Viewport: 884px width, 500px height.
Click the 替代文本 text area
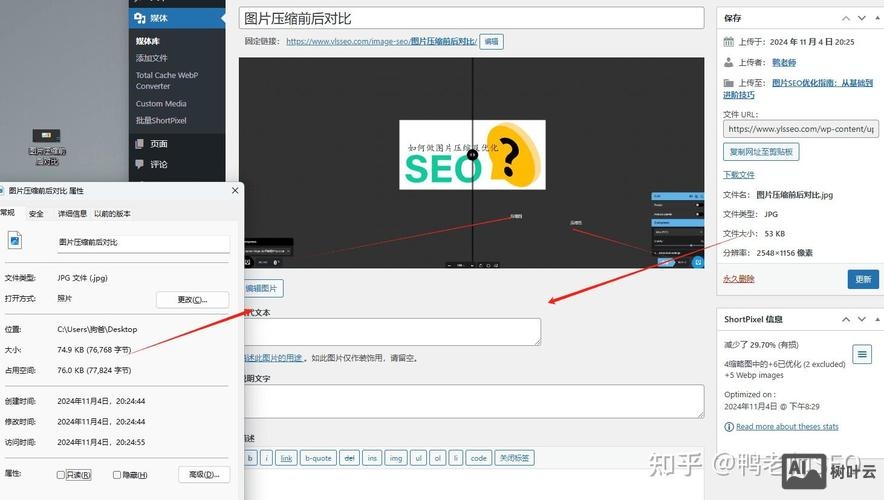392,331
